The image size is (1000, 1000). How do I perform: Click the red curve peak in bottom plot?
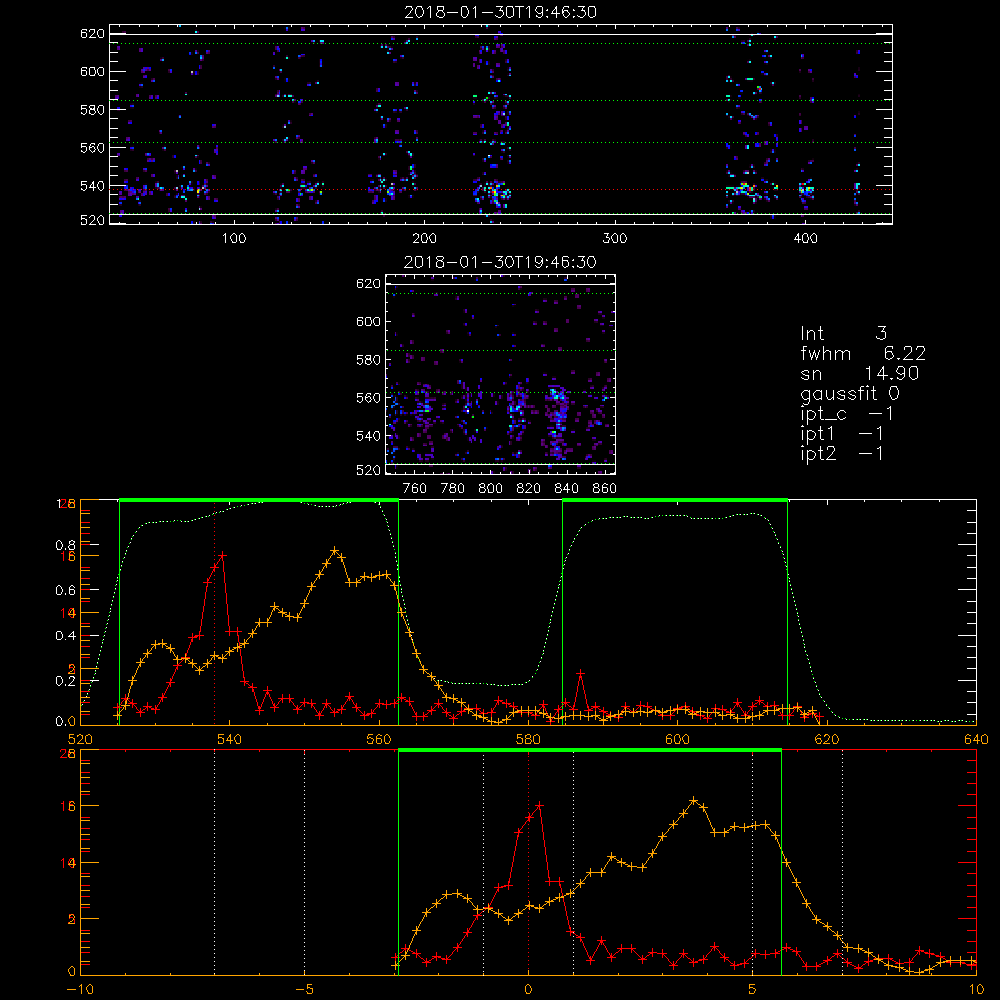[x=540, y=805]
